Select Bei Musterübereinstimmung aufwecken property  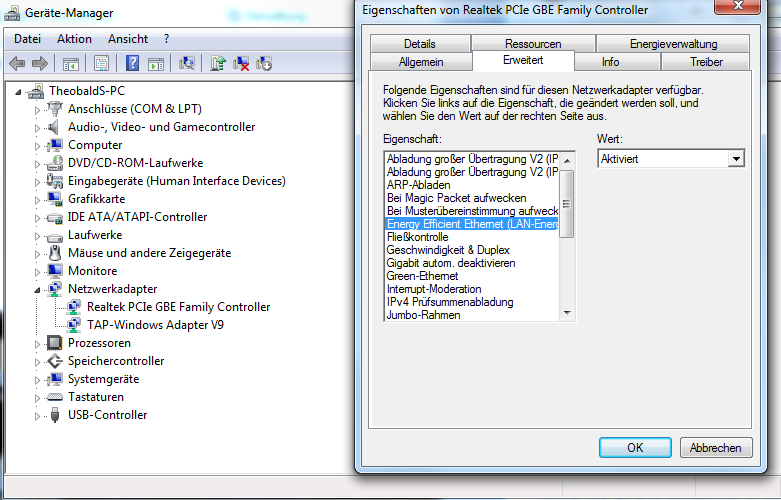(x=472, y=211)
